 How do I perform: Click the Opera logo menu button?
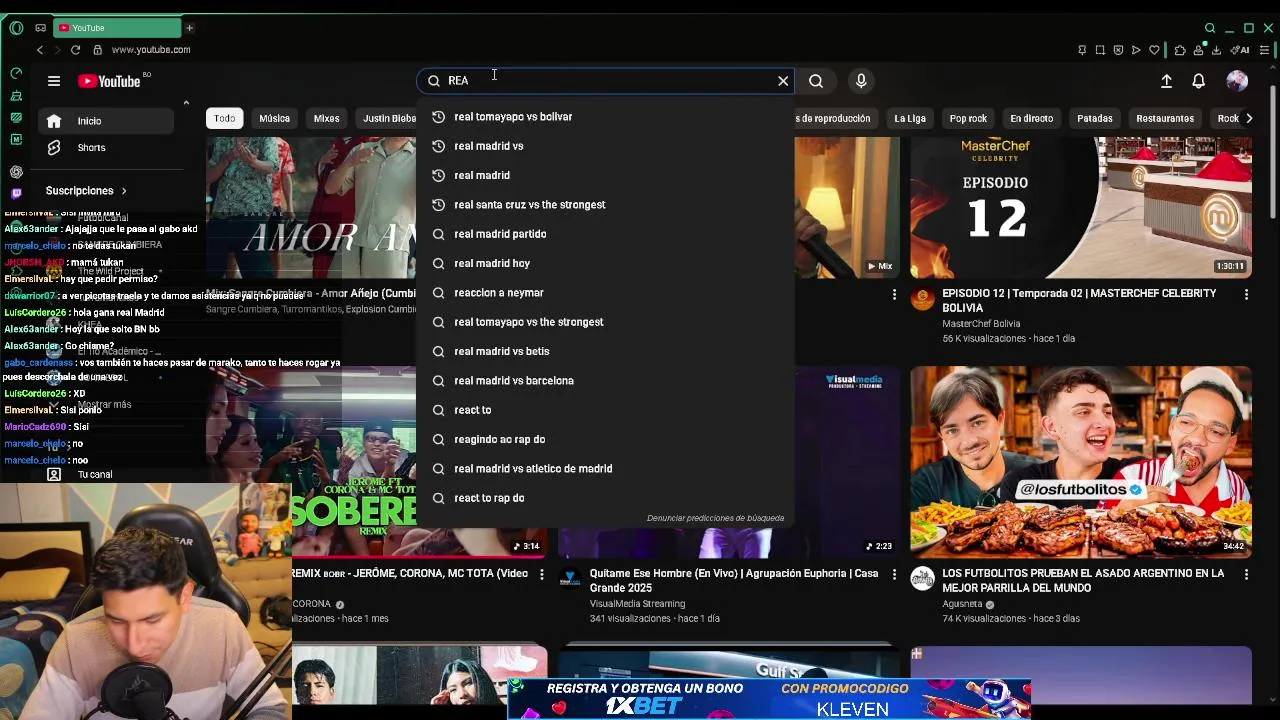[16, 27]
